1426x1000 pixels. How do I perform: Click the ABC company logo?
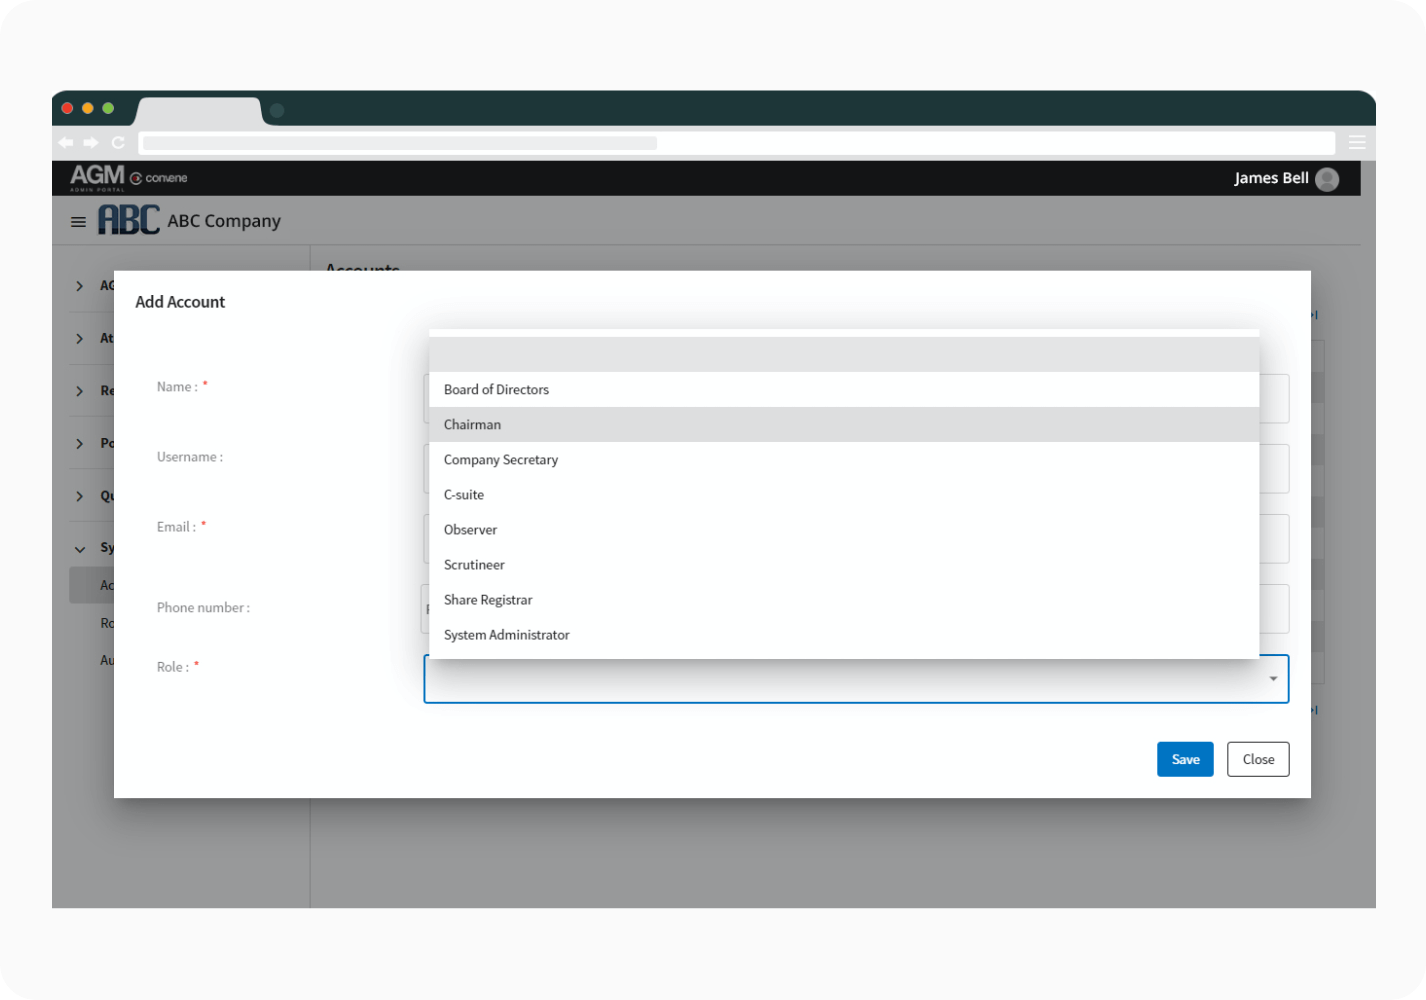coord(128,220)
